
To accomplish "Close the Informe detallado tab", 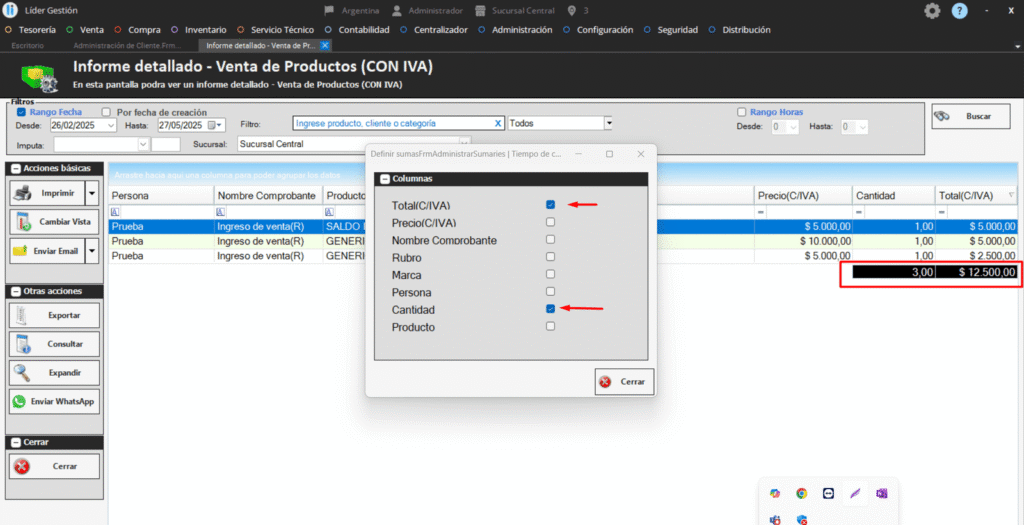I will (325, 45).
